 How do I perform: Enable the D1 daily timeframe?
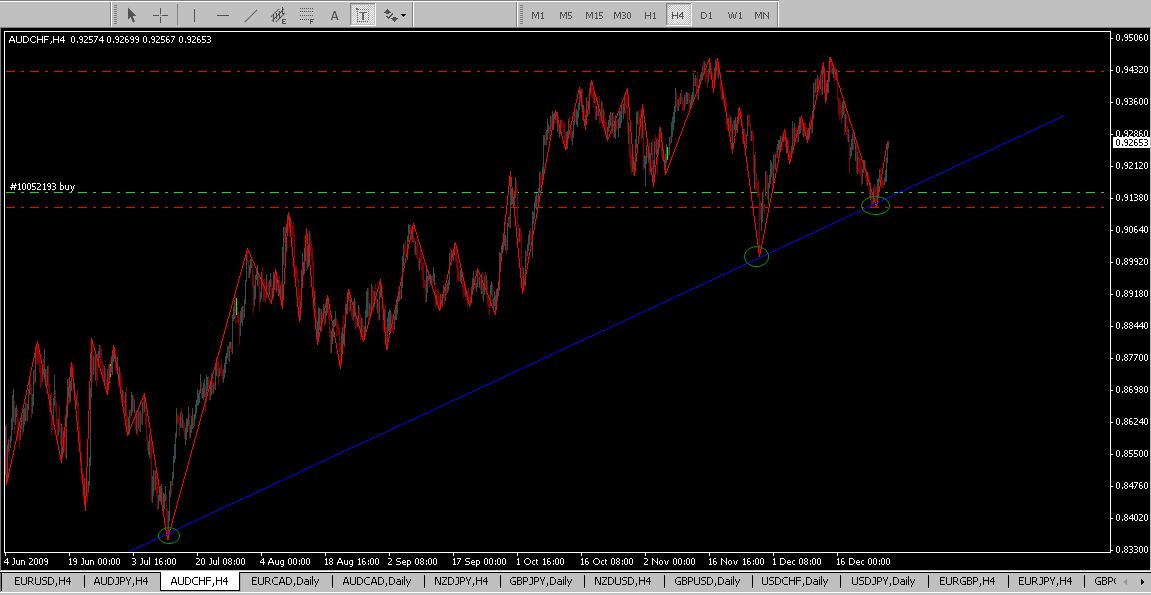706,15
